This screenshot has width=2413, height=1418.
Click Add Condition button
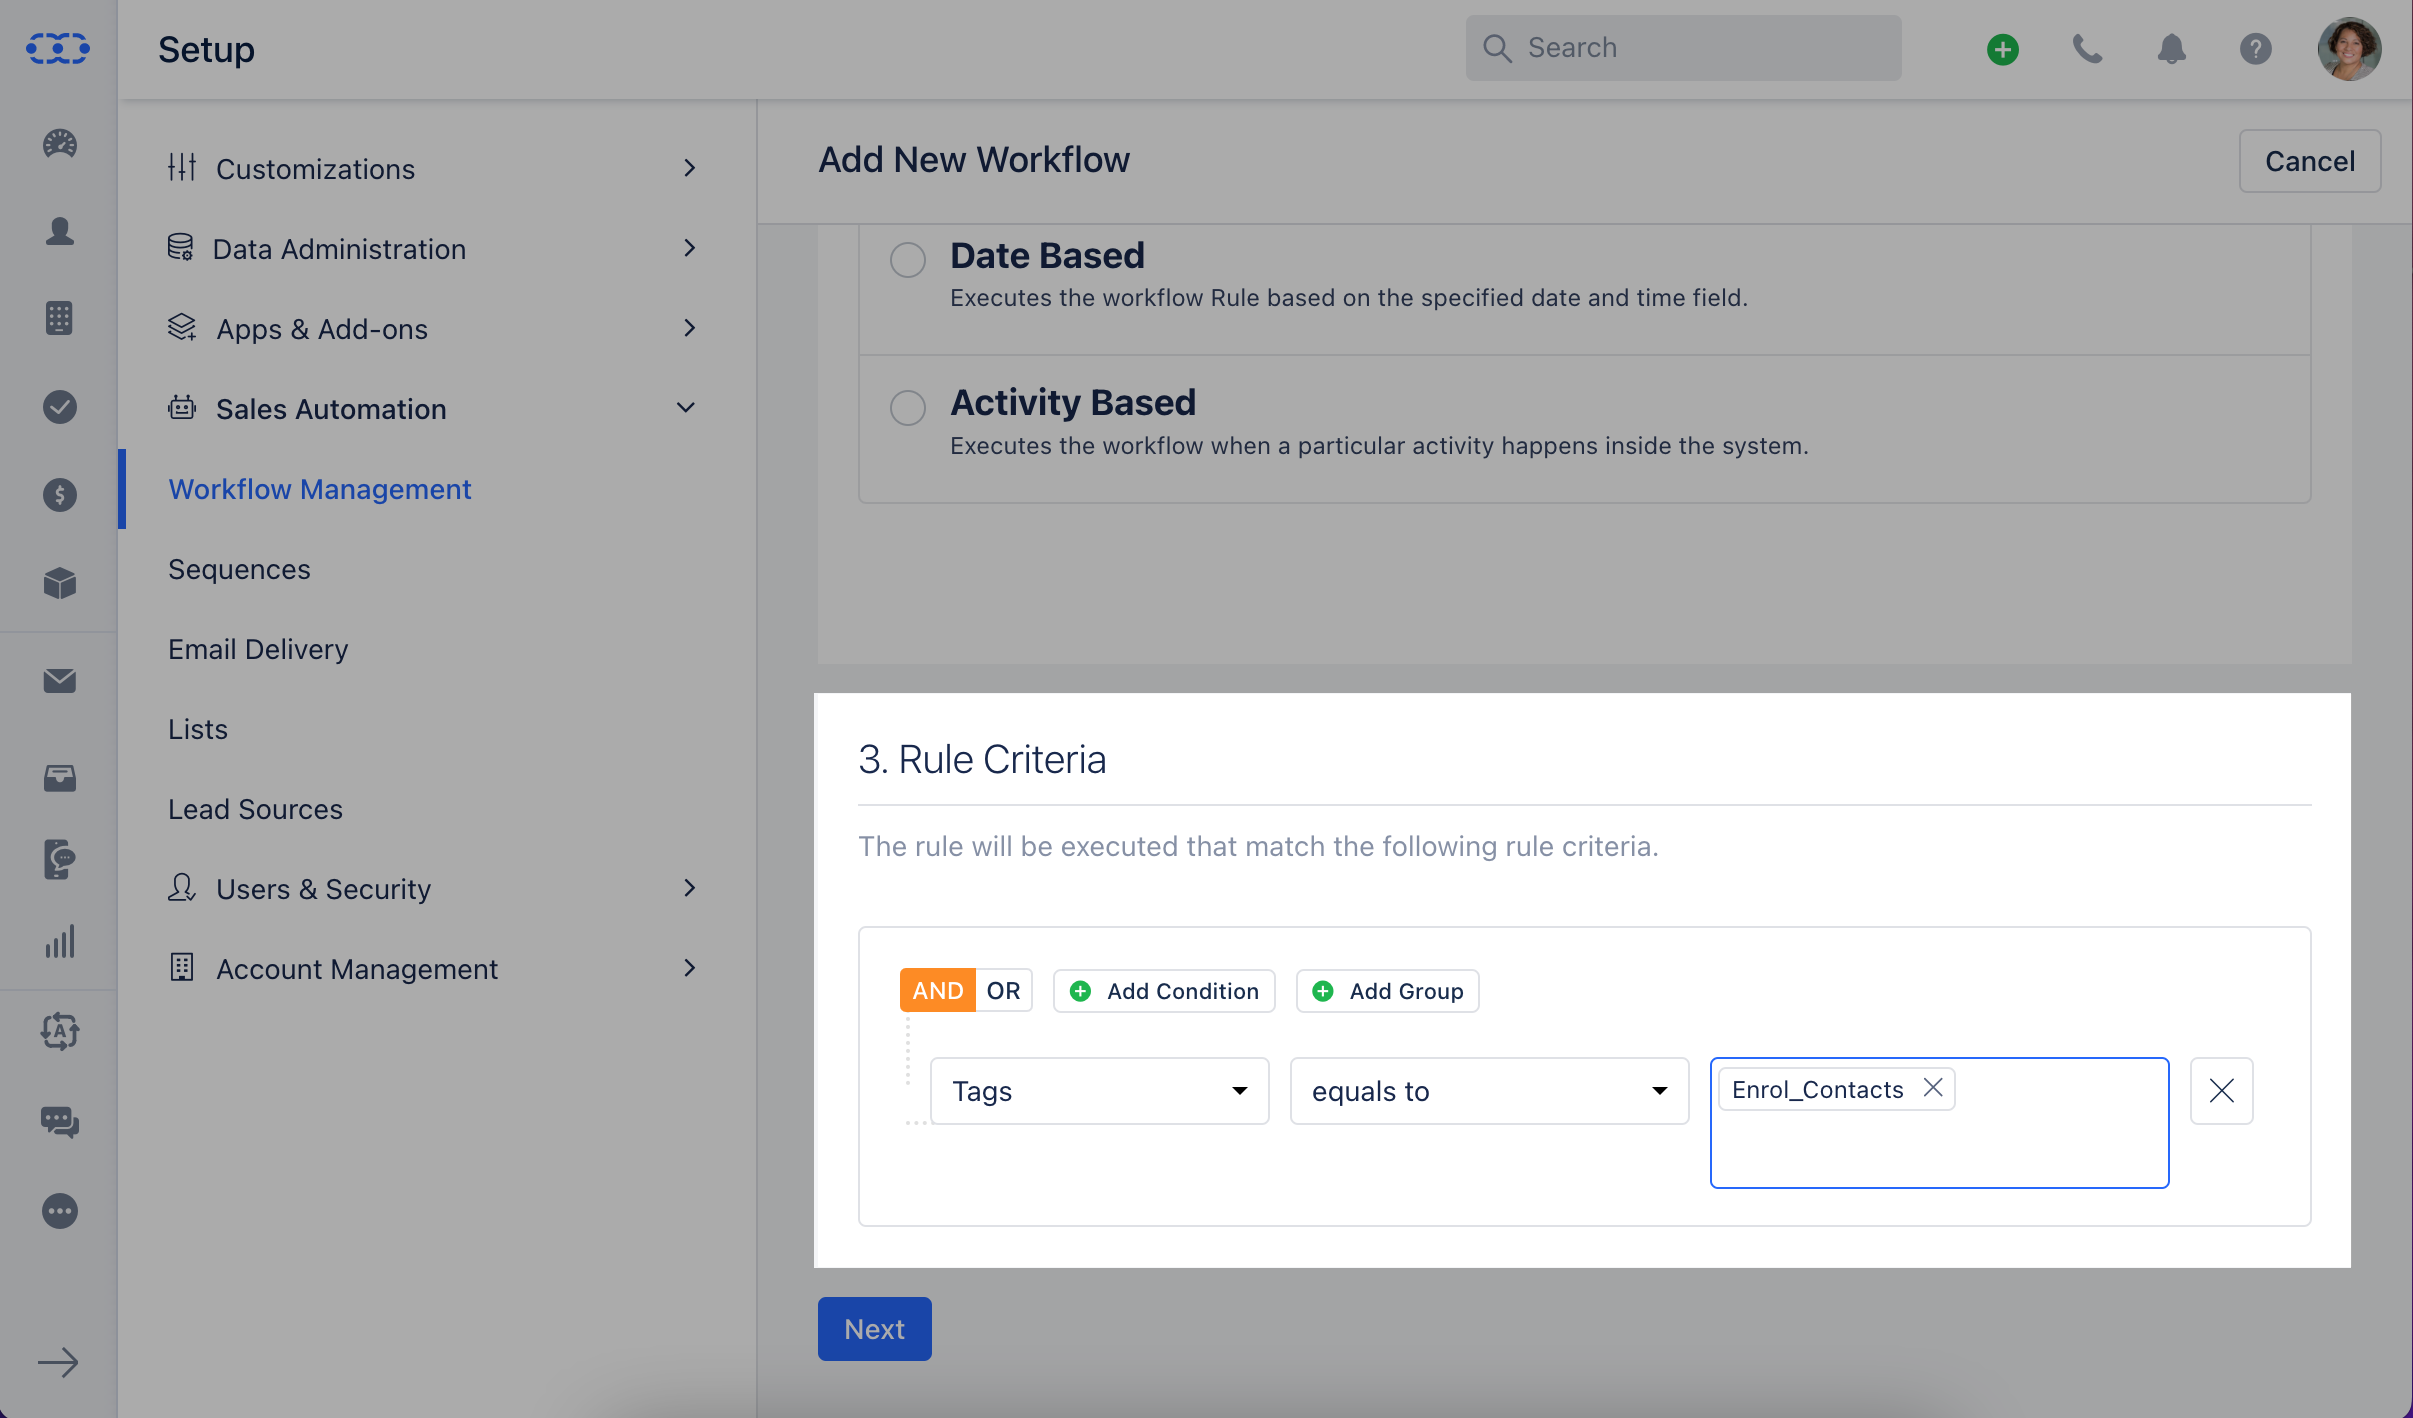pos(1164,990)
